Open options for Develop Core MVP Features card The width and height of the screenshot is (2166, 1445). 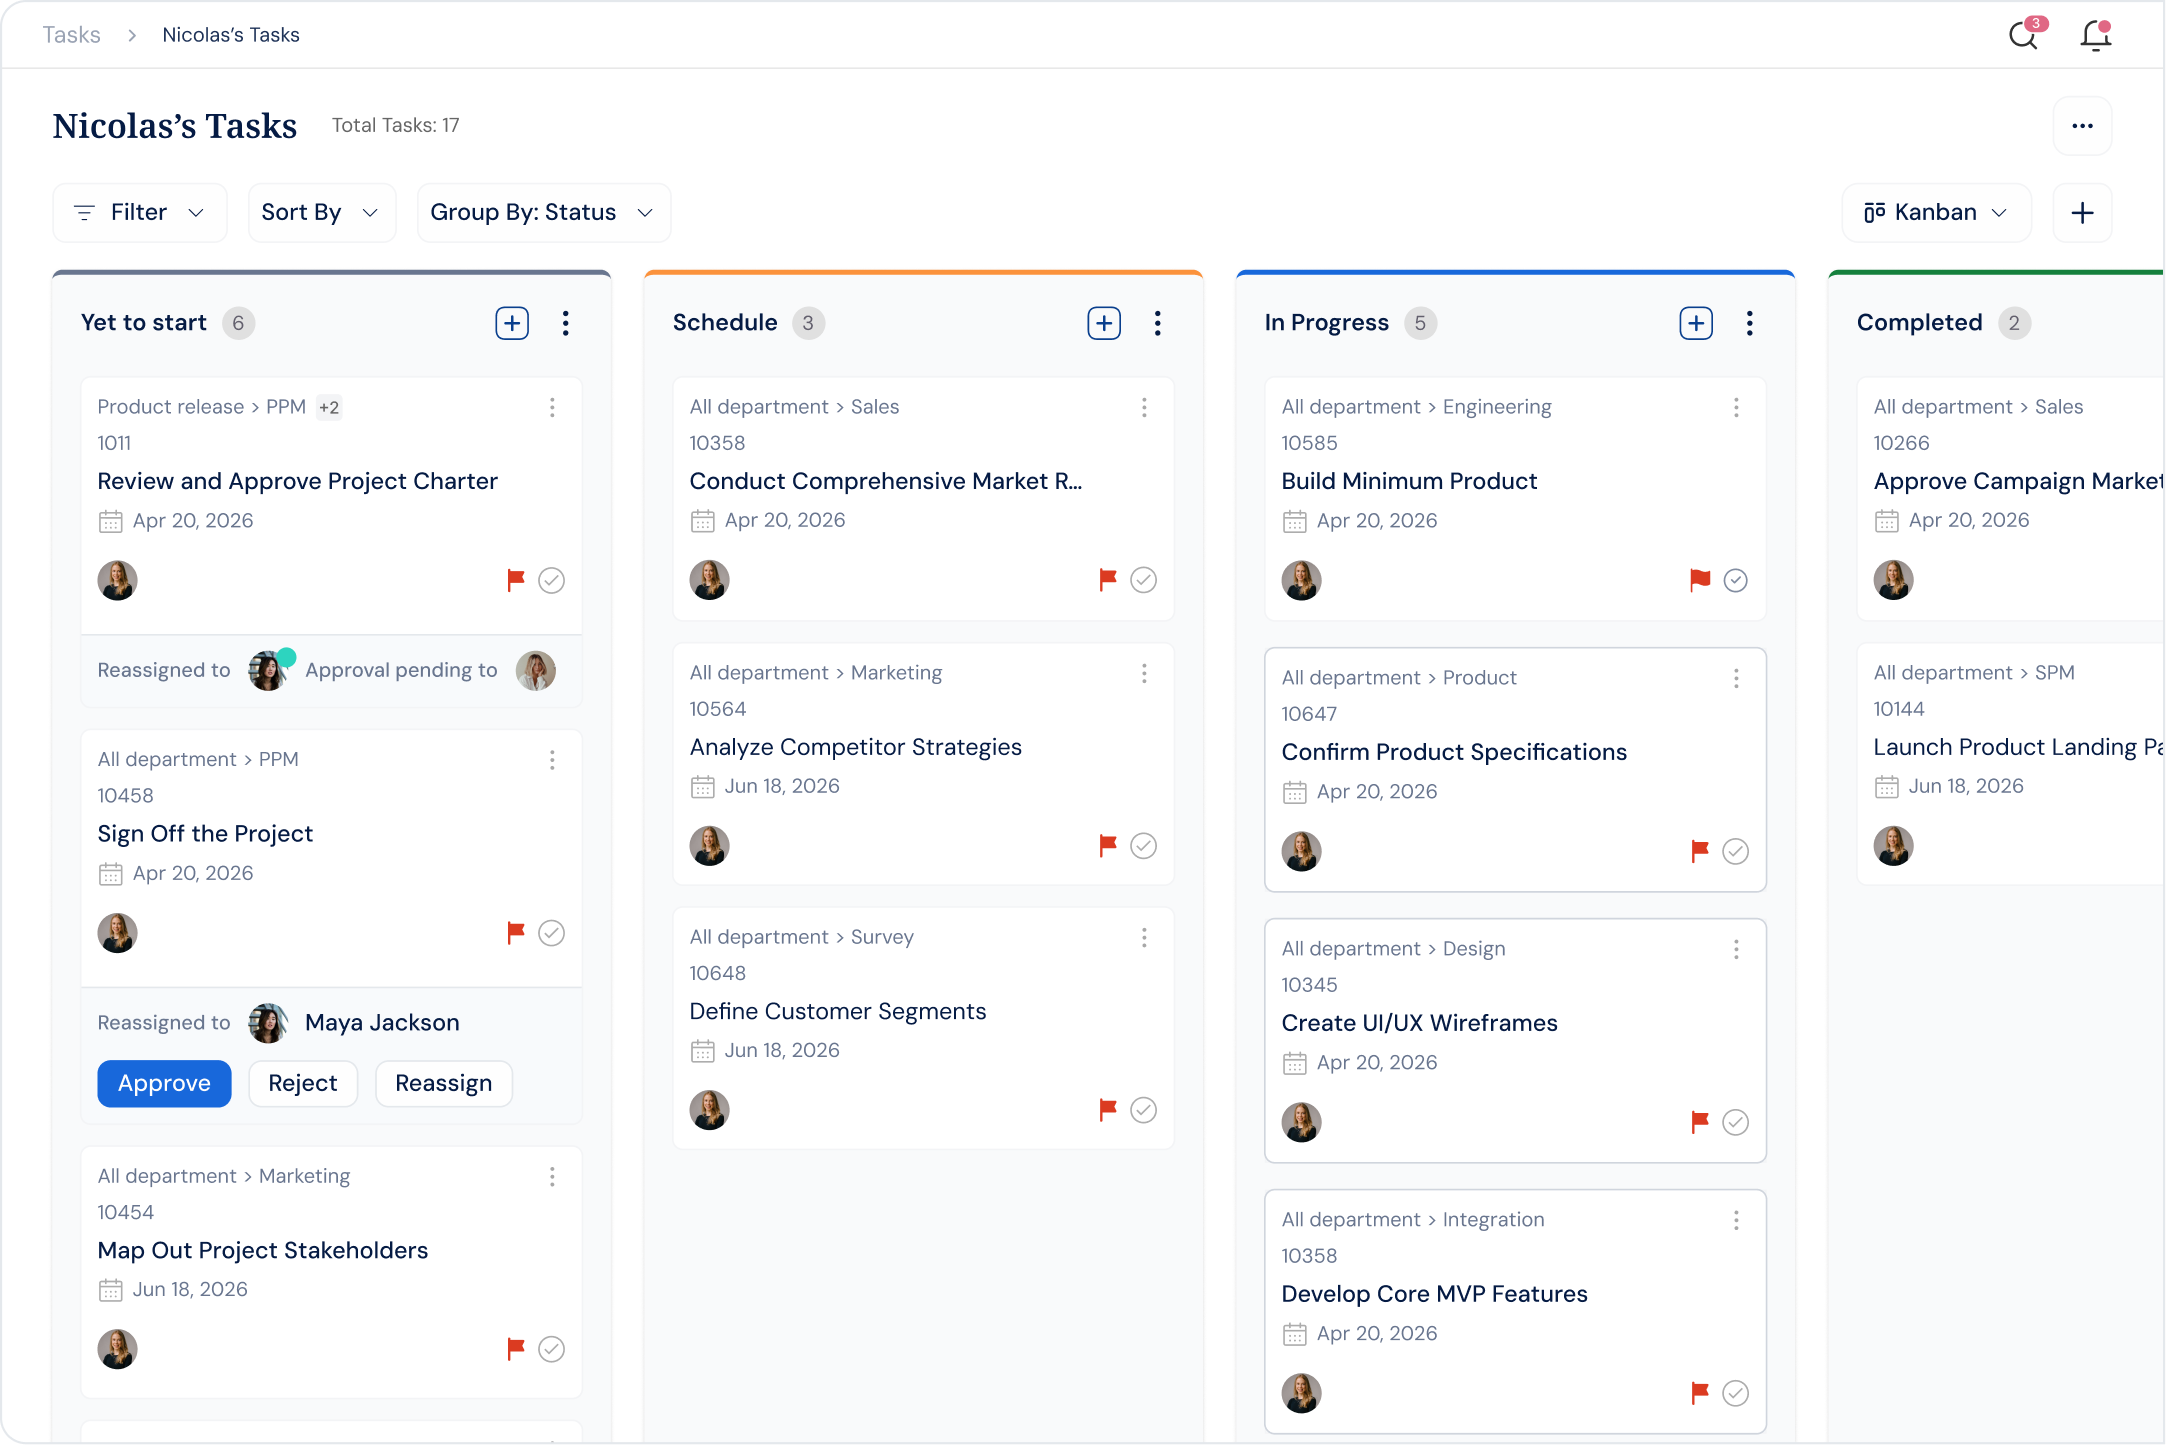pyautogui.click(x=1736, y=1220)
